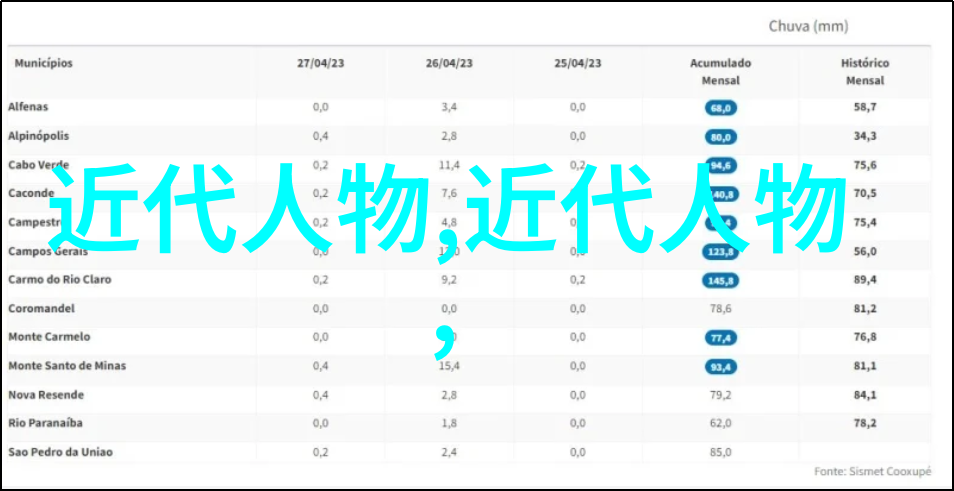Click Nova Resende 26/04/23 value 2,8
Screen dimensions: 954x491
pos(449,395)
